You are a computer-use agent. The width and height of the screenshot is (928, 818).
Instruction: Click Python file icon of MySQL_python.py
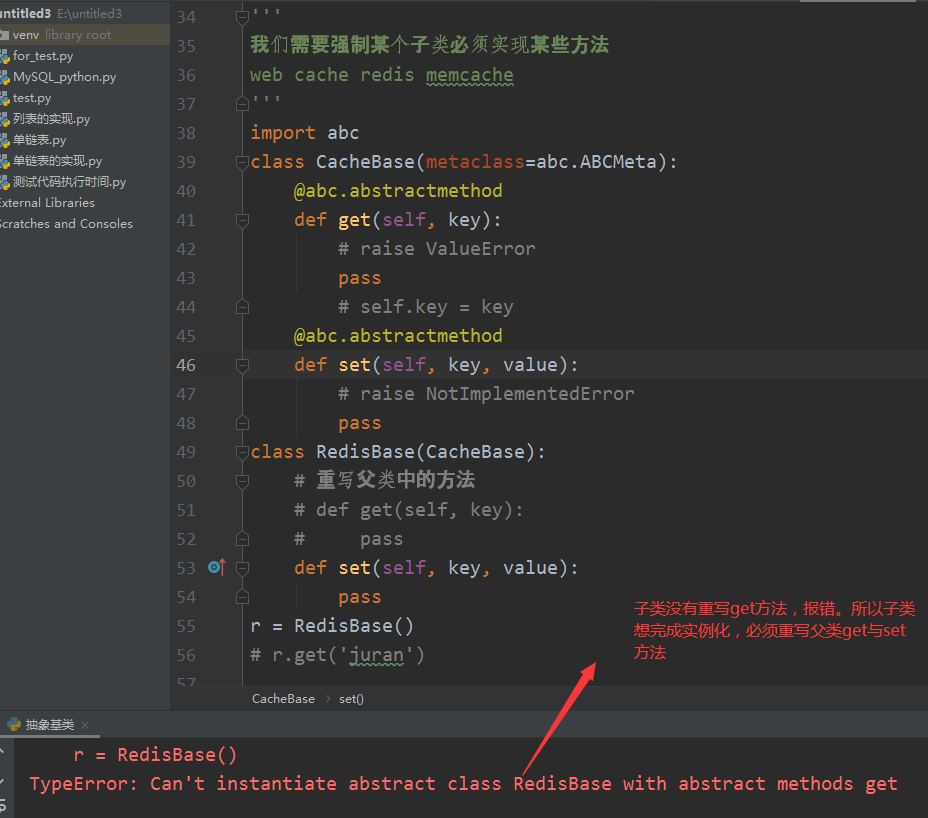coord(5,78)
